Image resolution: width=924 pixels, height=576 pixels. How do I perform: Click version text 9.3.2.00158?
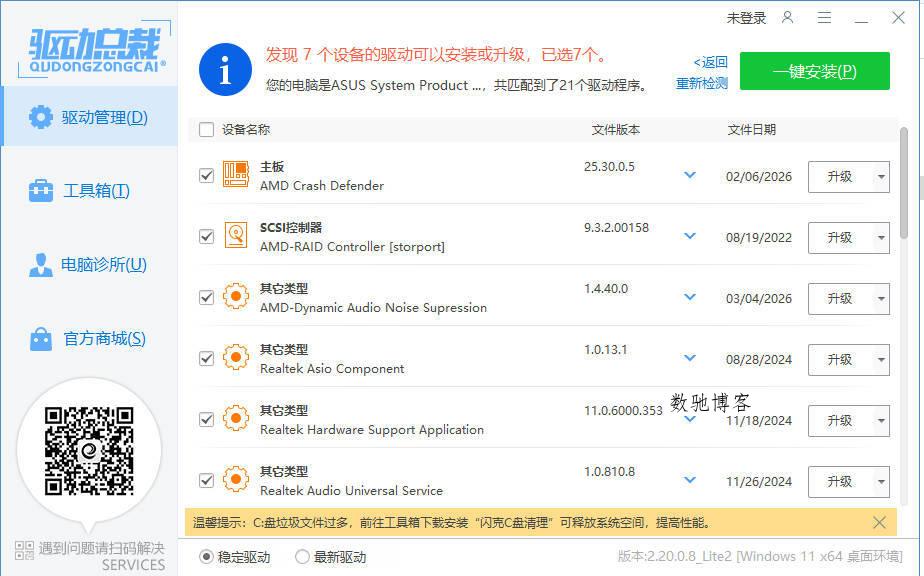click(616, 228)
